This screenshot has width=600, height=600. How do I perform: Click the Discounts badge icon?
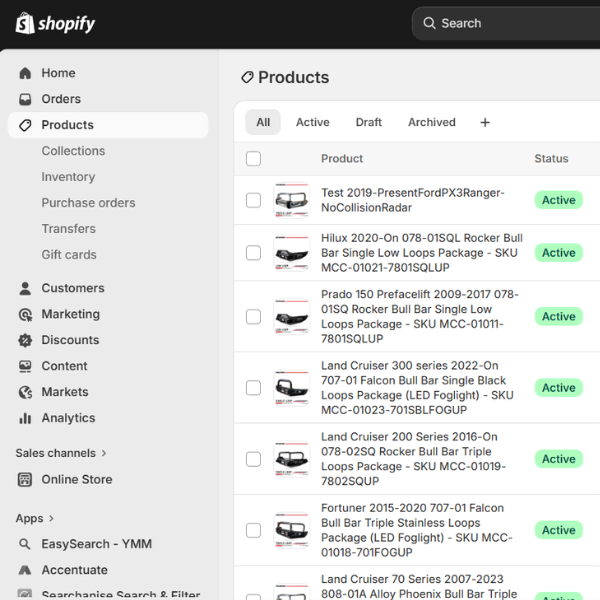tap(25, 340)
